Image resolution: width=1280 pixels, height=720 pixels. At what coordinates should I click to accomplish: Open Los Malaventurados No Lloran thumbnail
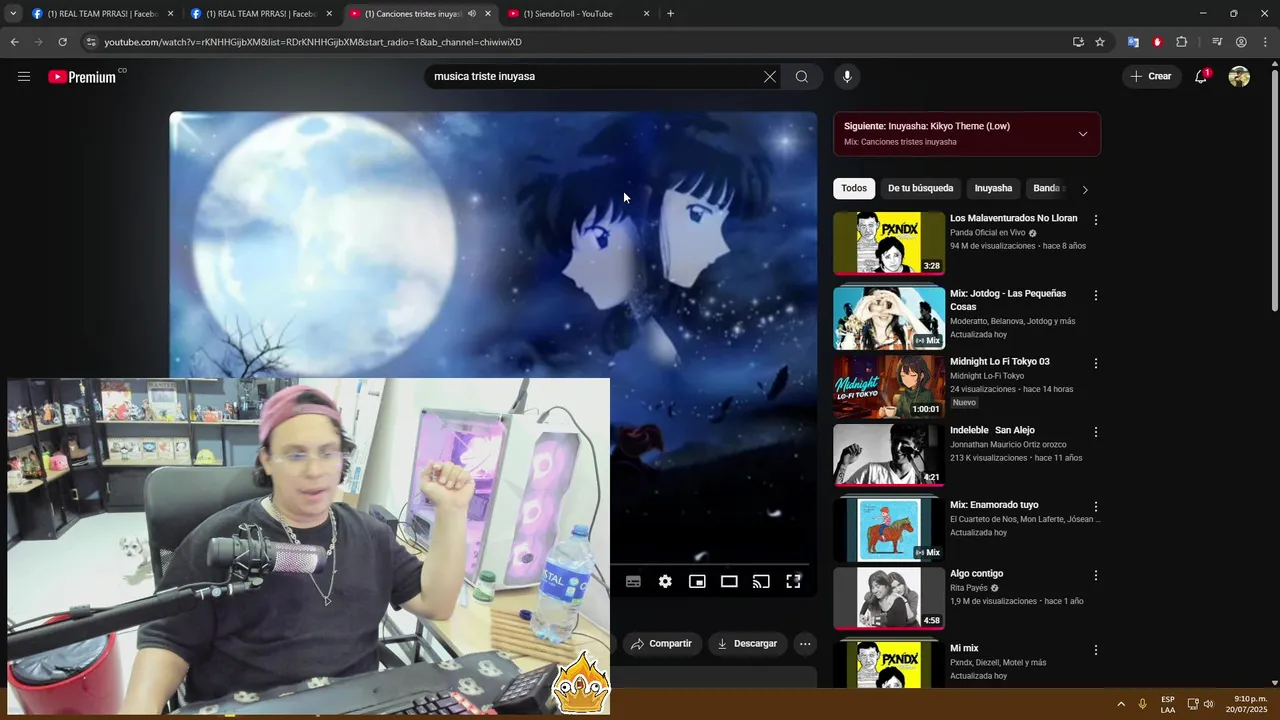(889, 243)
